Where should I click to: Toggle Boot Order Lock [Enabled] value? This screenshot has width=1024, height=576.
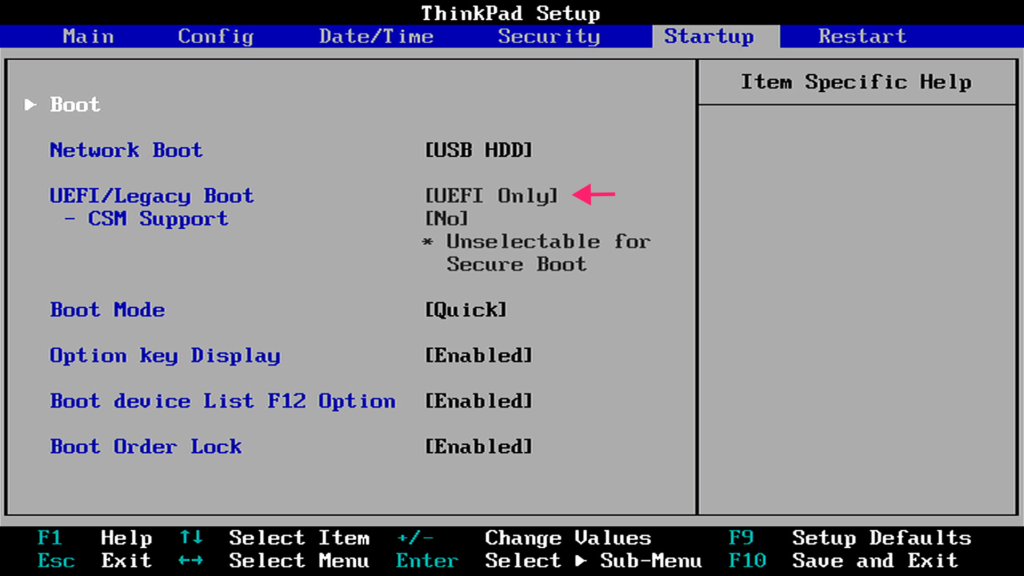pos(479,447)
